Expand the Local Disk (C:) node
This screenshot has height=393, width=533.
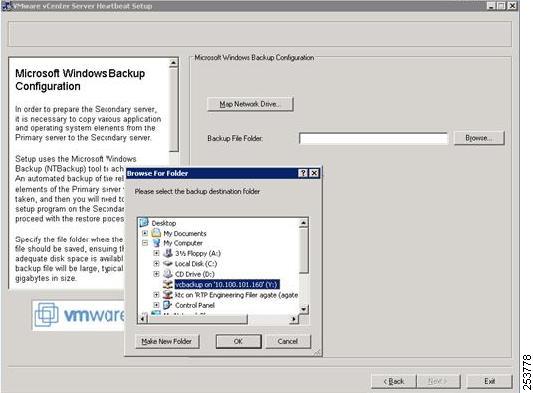pyautogui.click(x=156, y=263)
